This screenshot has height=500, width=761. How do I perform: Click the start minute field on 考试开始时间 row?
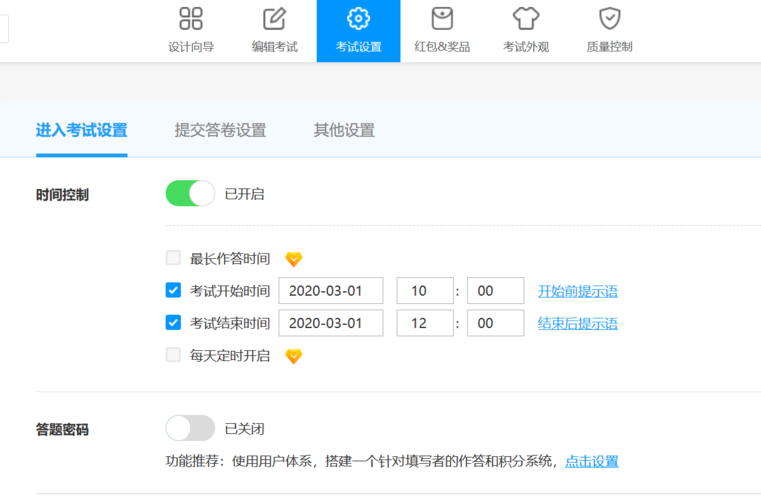496,291
